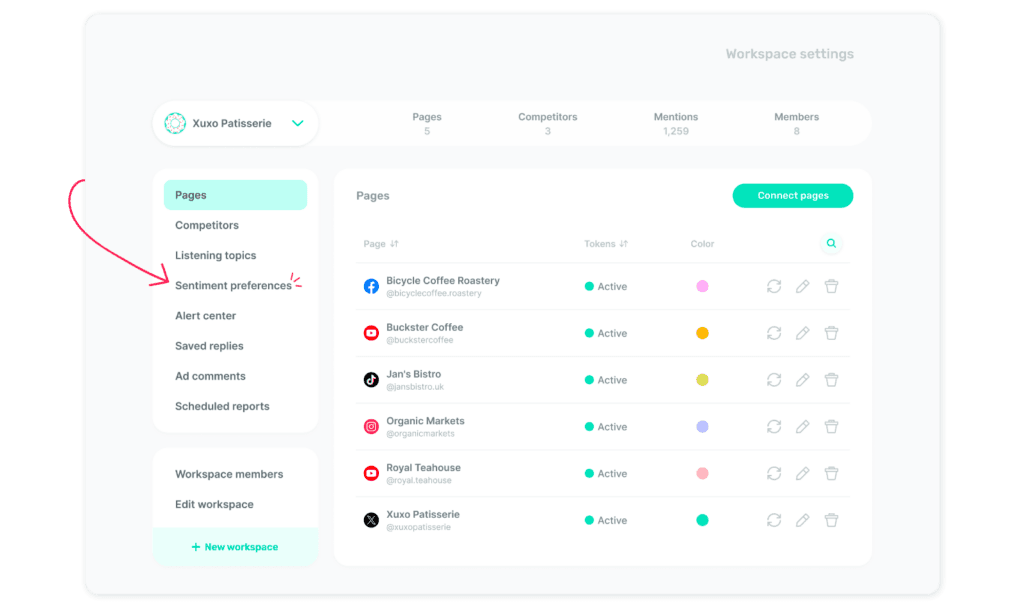Click the YouTube icon for Royal Teahouse
Image resolution: width=1024 pixels, height=608 pixels.
click(x=371, y=473)
